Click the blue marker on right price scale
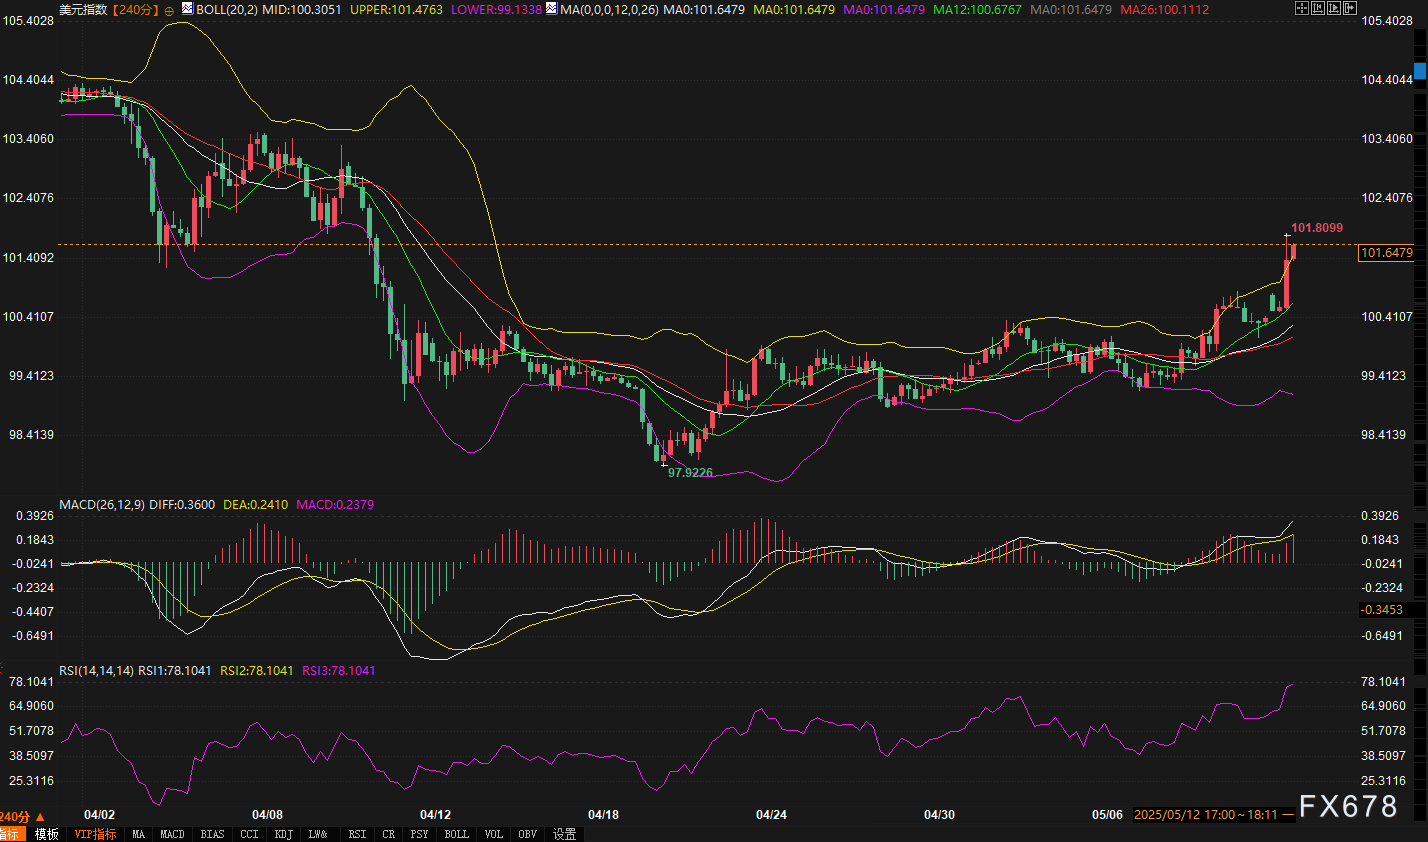Viewport: 1428px width, 842px height. click(x=1420, y=71)
